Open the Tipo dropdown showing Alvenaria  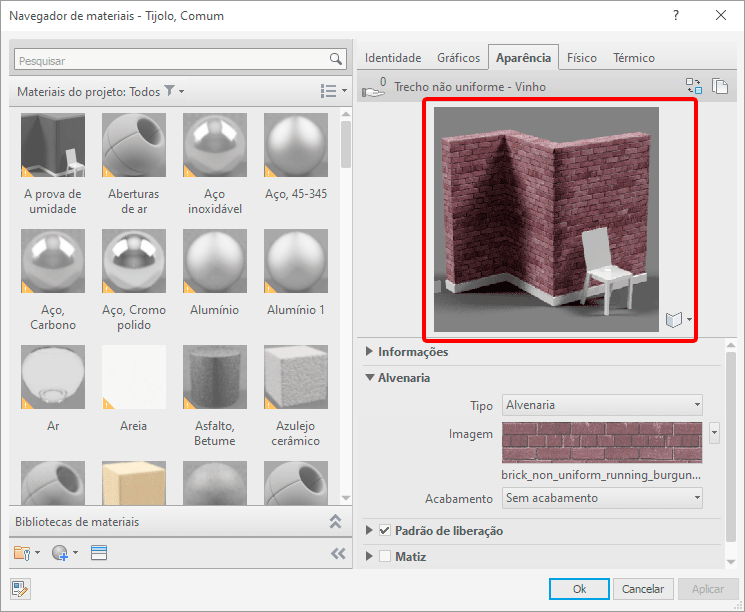coord(602,405)
